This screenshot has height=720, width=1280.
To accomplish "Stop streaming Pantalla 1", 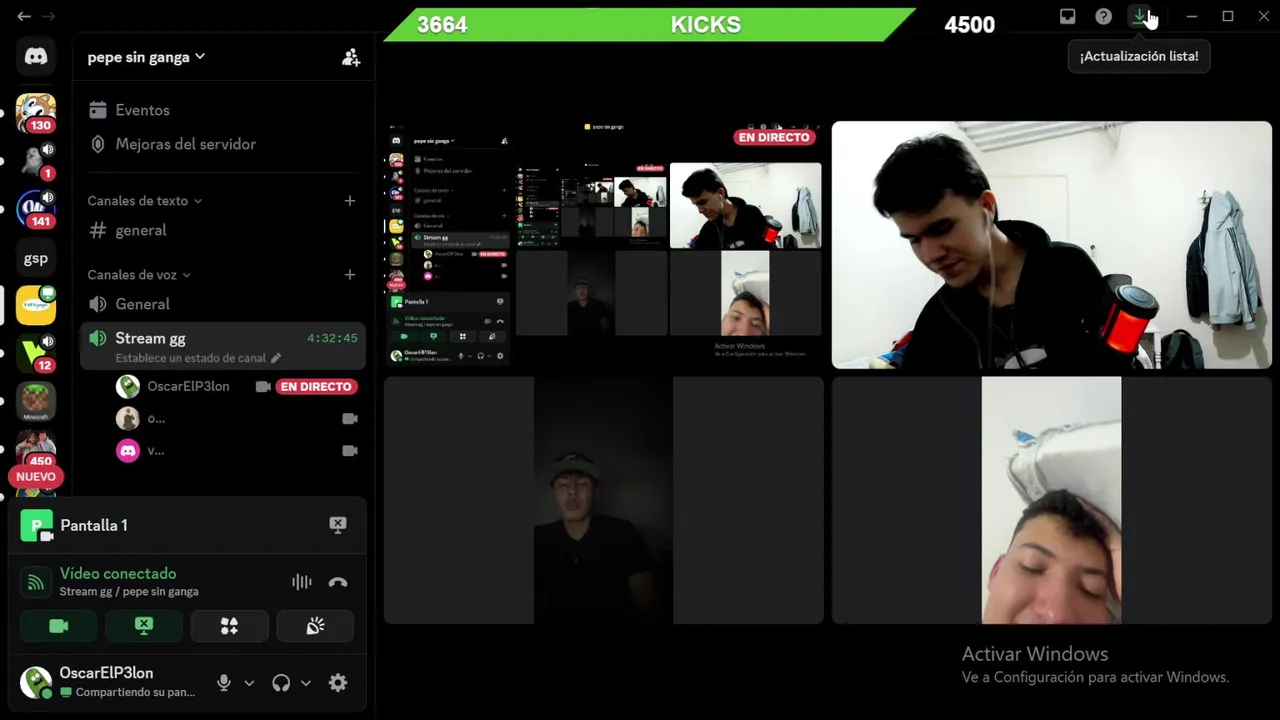I will (x=338, y=525).
